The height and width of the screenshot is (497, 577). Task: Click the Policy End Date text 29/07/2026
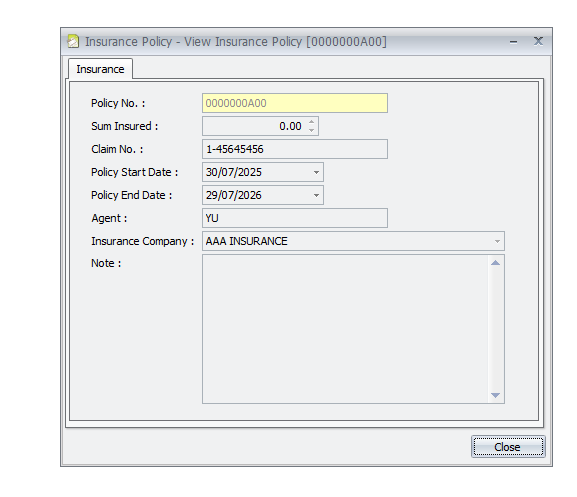(234, 195)
